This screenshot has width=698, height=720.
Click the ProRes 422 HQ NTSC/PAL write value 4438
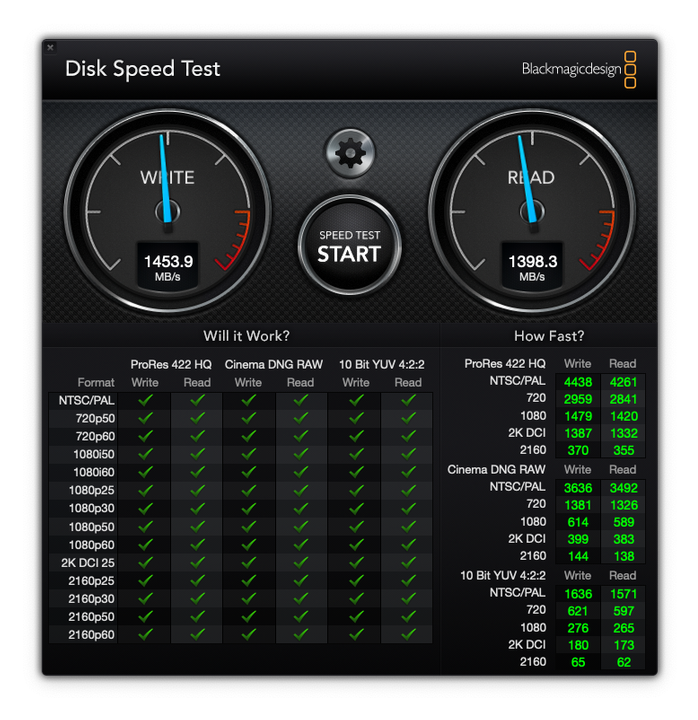(x=578, y=381)
